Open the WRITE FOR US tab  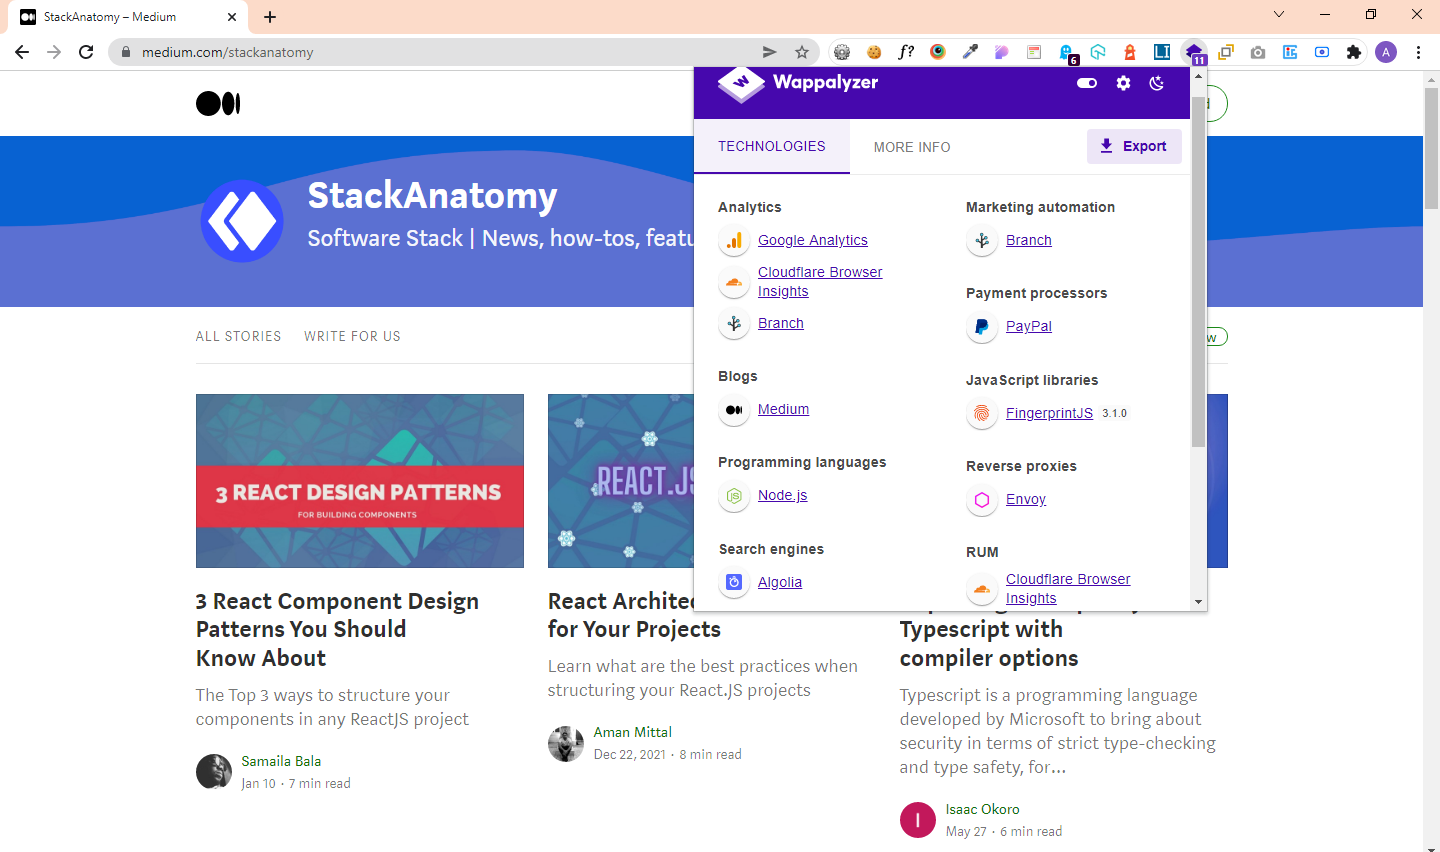pos(352,336)
